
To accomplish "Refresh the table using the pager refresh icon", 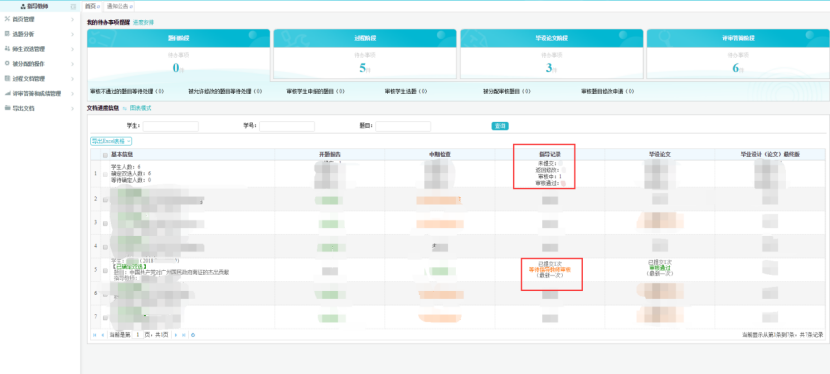I will (193, 335).
